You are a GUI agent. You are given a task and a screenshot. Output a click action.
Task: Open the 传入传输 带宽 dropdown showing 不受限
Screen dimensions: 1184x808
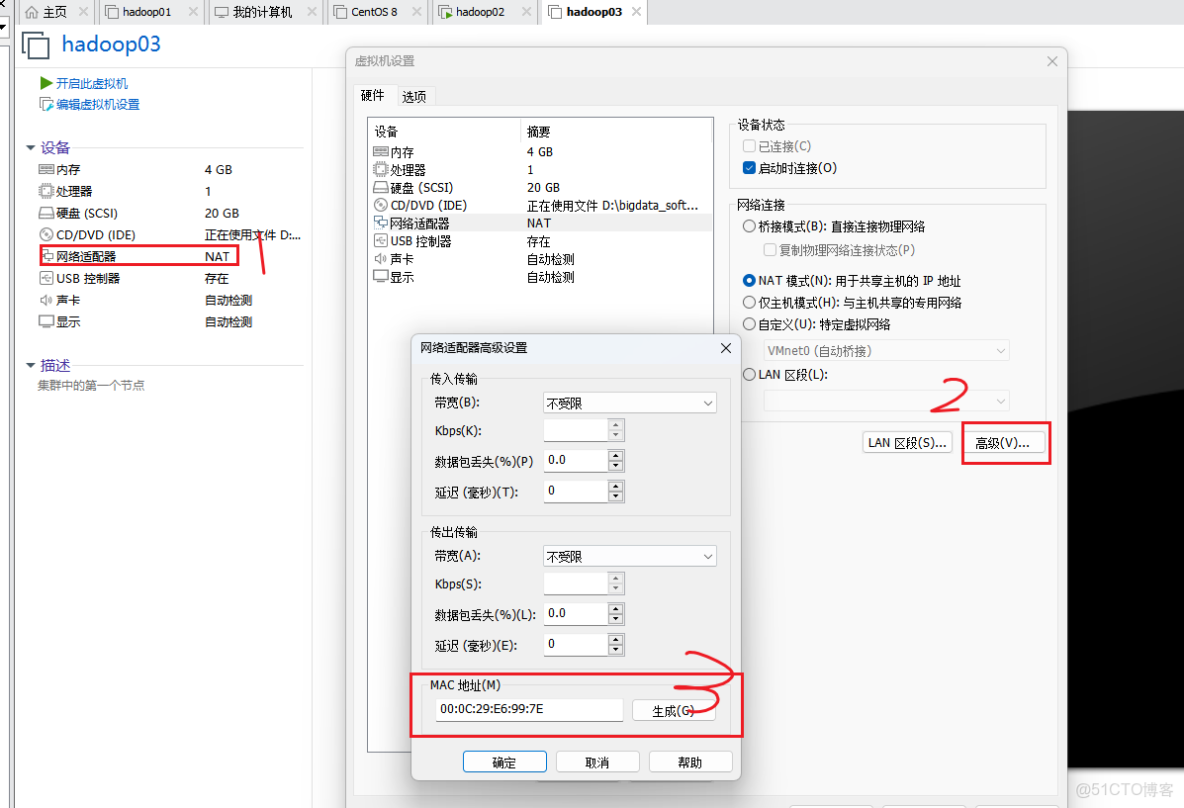pos(629,402)
